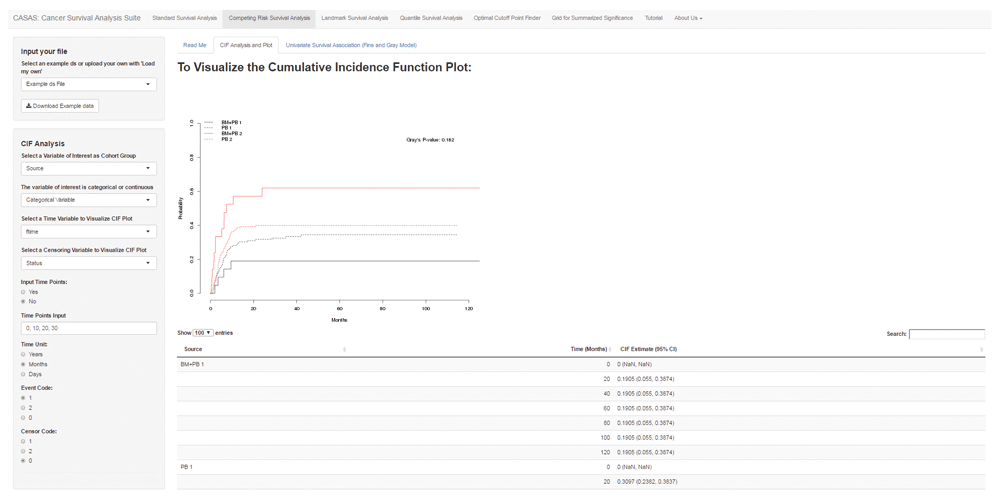Select Days as the time unit
1000x503 pixels.
click(24, 374)
